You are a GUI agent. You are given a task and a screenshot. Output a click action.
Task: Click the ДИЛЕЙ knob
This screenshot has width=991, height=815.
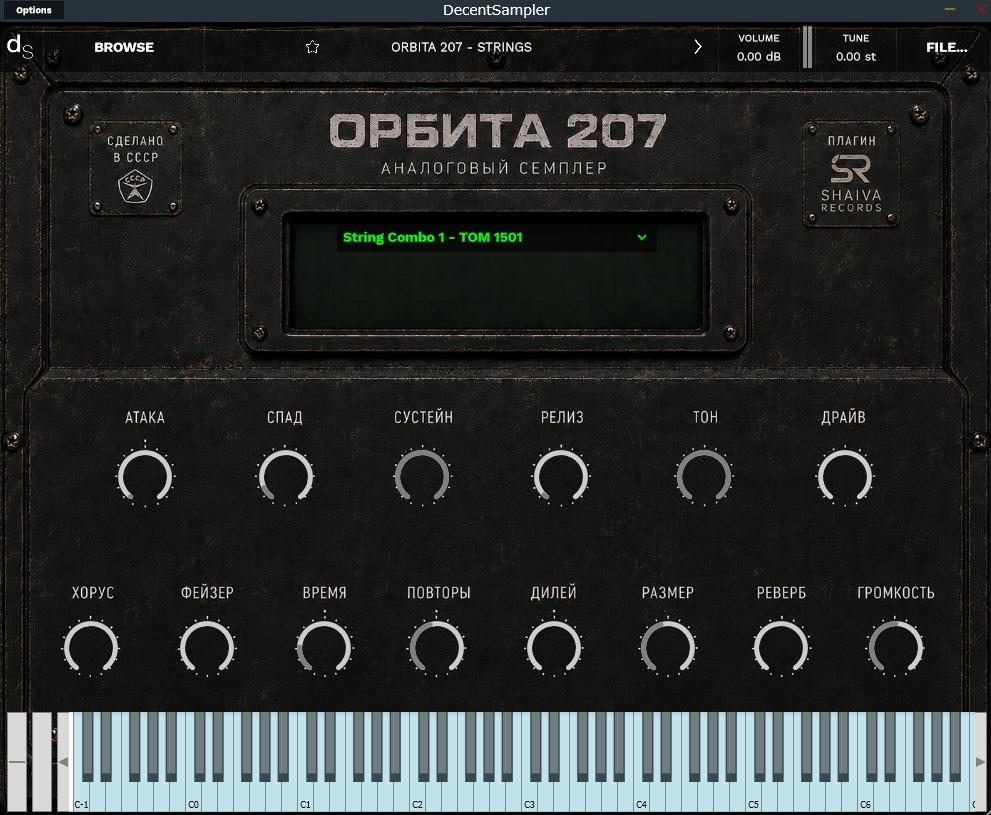[554, 648]
